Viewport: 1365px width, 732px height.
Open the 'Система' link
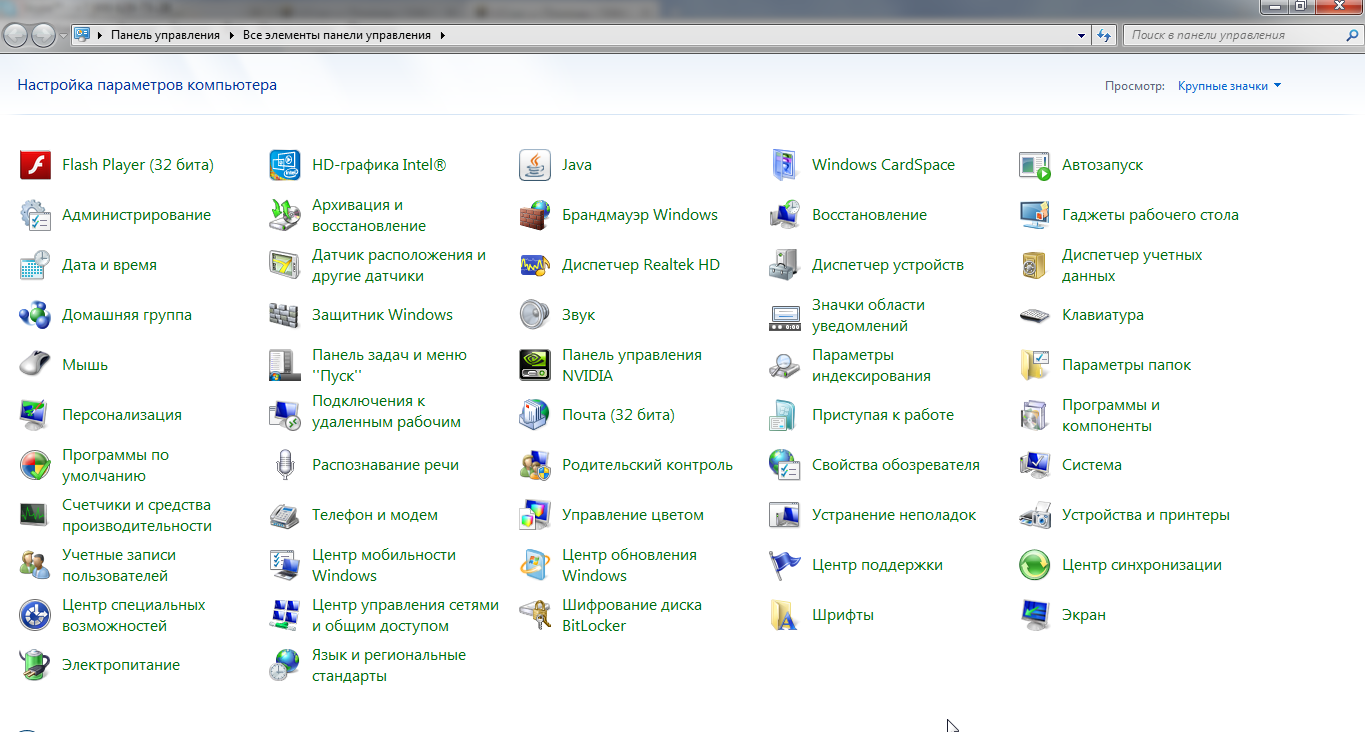coord(1092,465)
